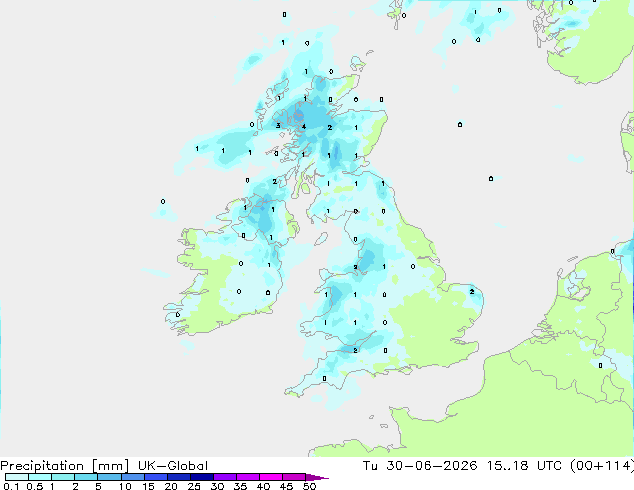
Task: Click the '2' value on East Anglia coast
Action: pos(472,291)
